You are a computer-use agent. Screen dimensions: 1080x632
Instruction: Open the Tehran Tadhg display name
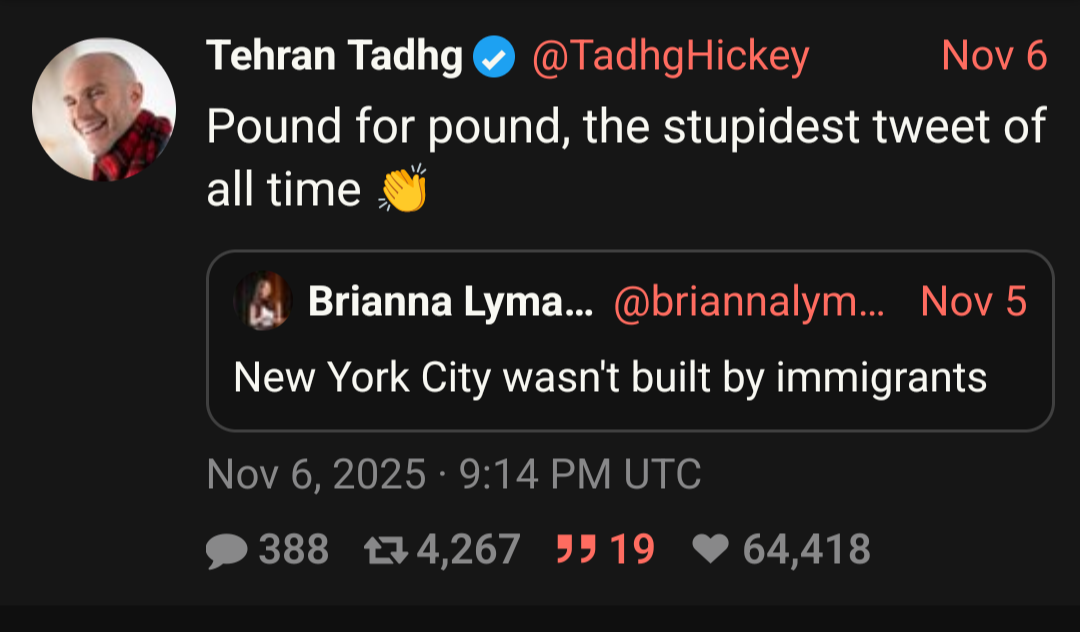click(334, 58)
